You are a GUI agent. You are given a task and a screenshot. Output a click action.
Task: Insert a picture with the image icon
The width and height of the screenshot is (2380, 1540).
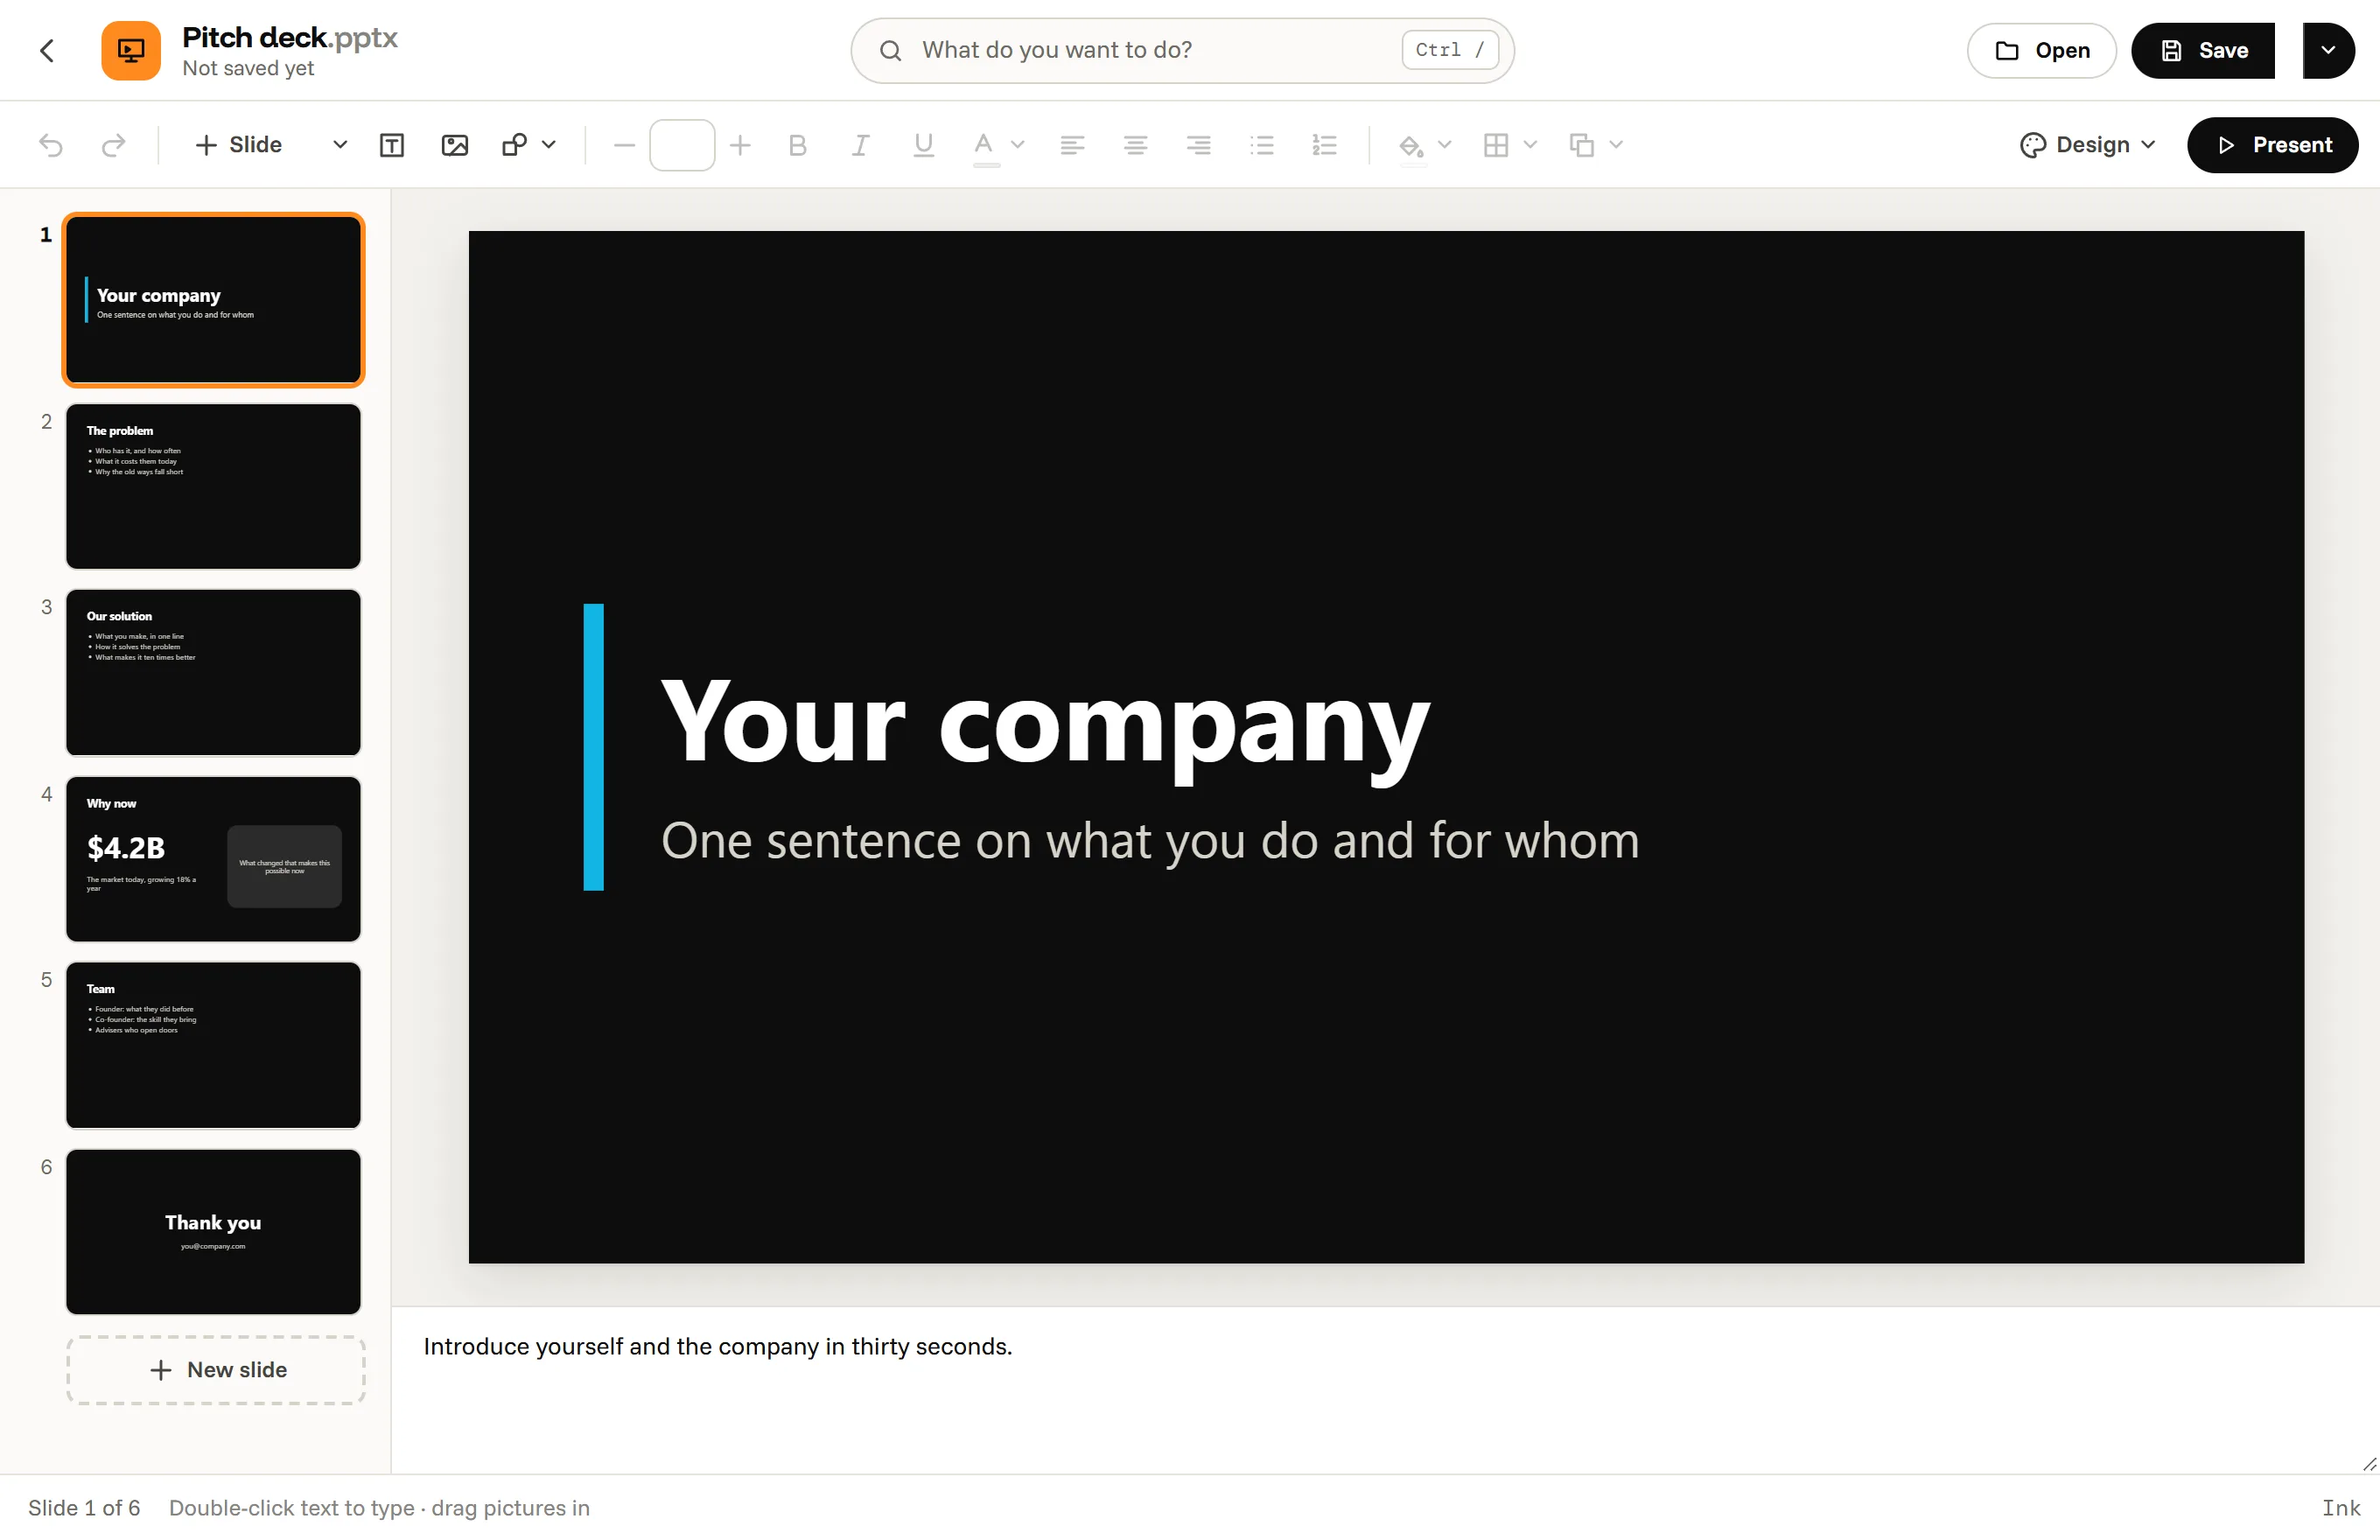[x=455, y=145]
